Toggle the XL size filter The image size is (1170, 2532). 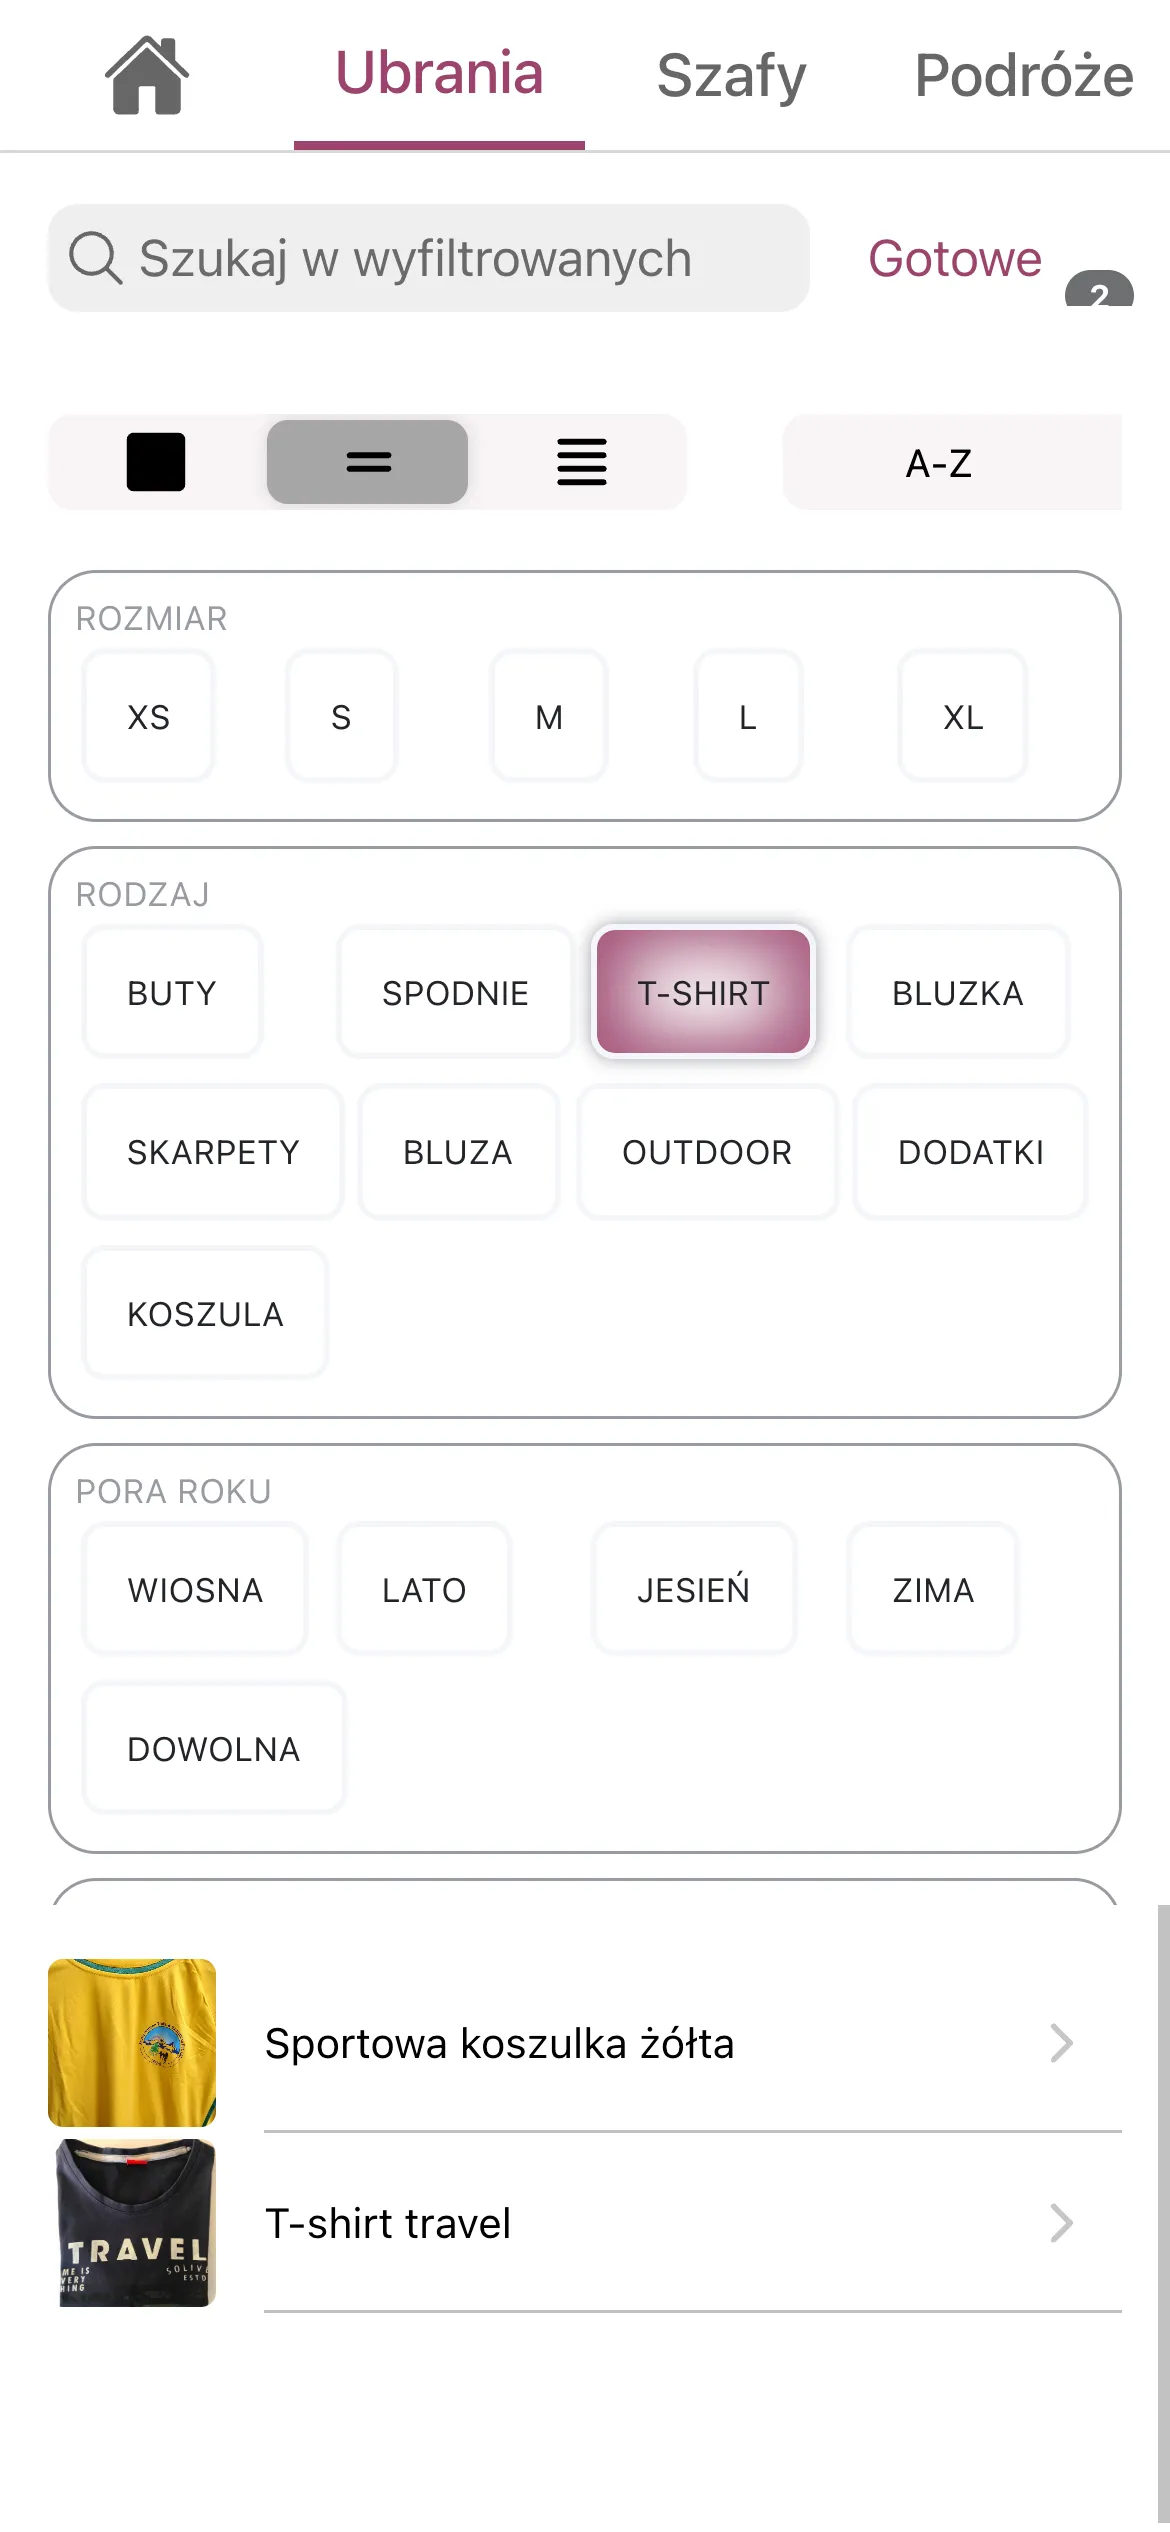[x=963, y=717]
